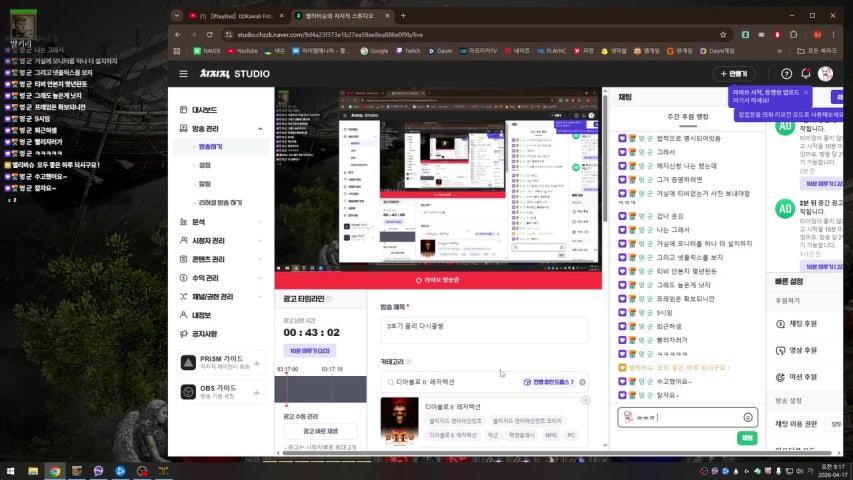Click the 광고 바로 재생 button
This screenshot has width=853, height=480.
click(x=320, y=431)
